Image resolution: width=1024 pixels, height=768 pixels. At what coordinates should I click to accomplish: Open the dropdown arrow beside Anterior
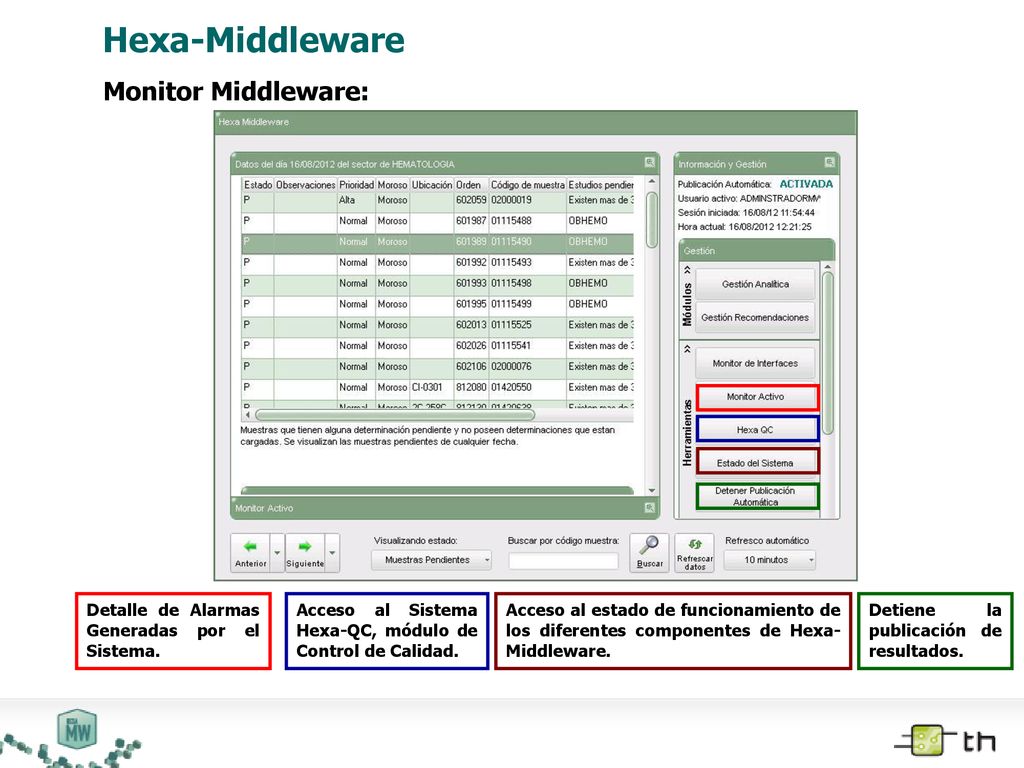click(278, 552)
